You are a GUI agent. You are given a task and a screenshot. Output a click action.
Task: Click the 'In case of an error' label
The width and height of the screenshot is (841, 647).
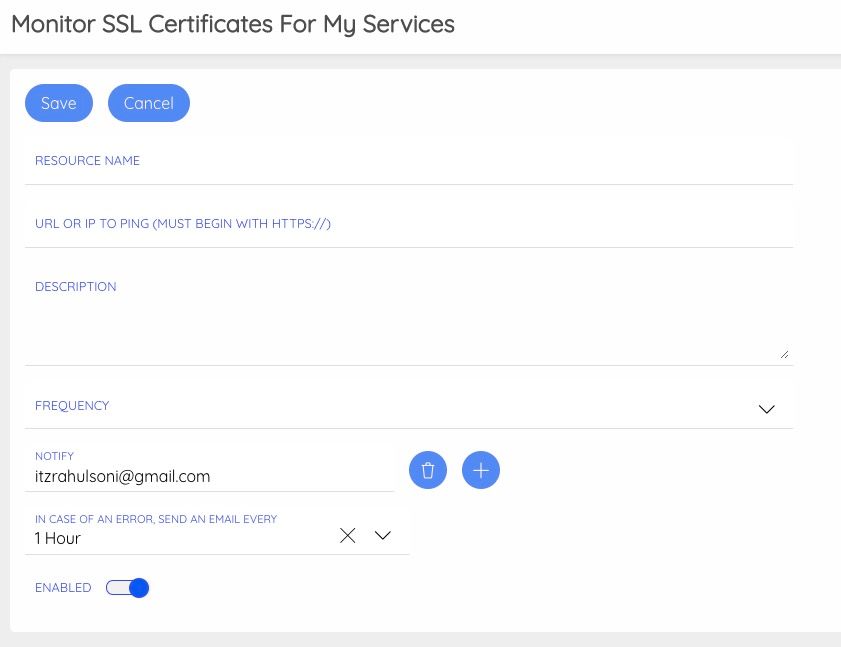[156, 519]
